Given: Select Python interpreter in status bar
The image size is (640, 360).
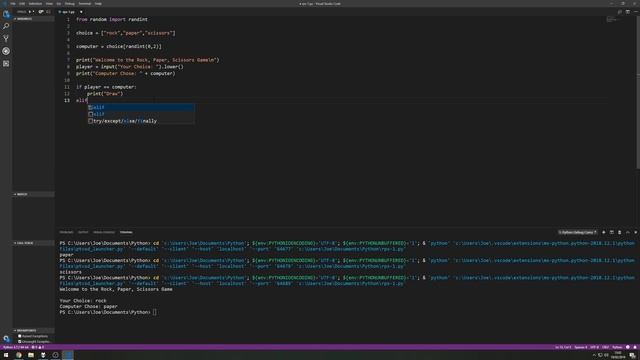Looking at the screenshot, I should point(16,347).
